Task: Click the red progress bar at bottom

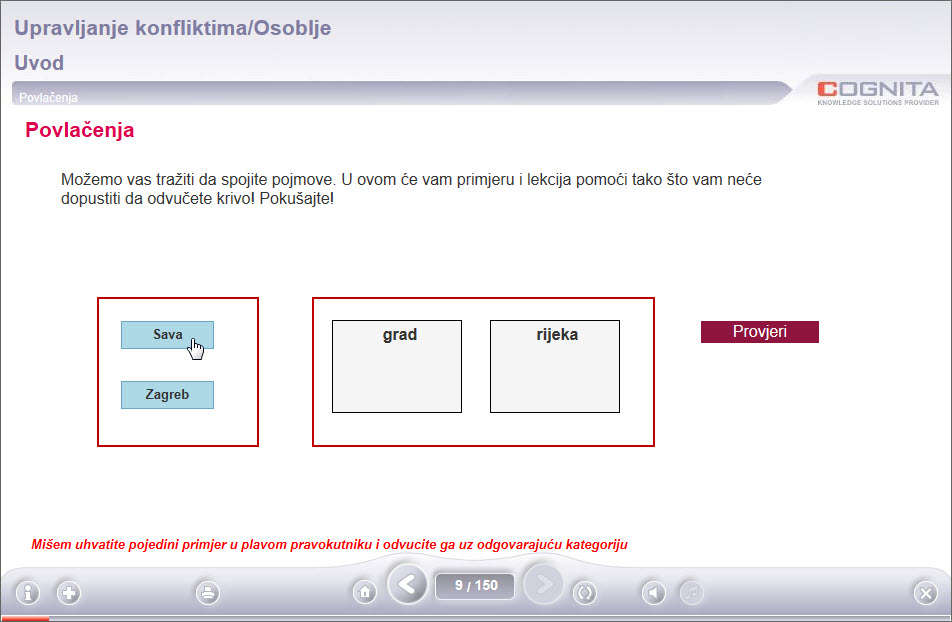Action: tap(25, 619)
